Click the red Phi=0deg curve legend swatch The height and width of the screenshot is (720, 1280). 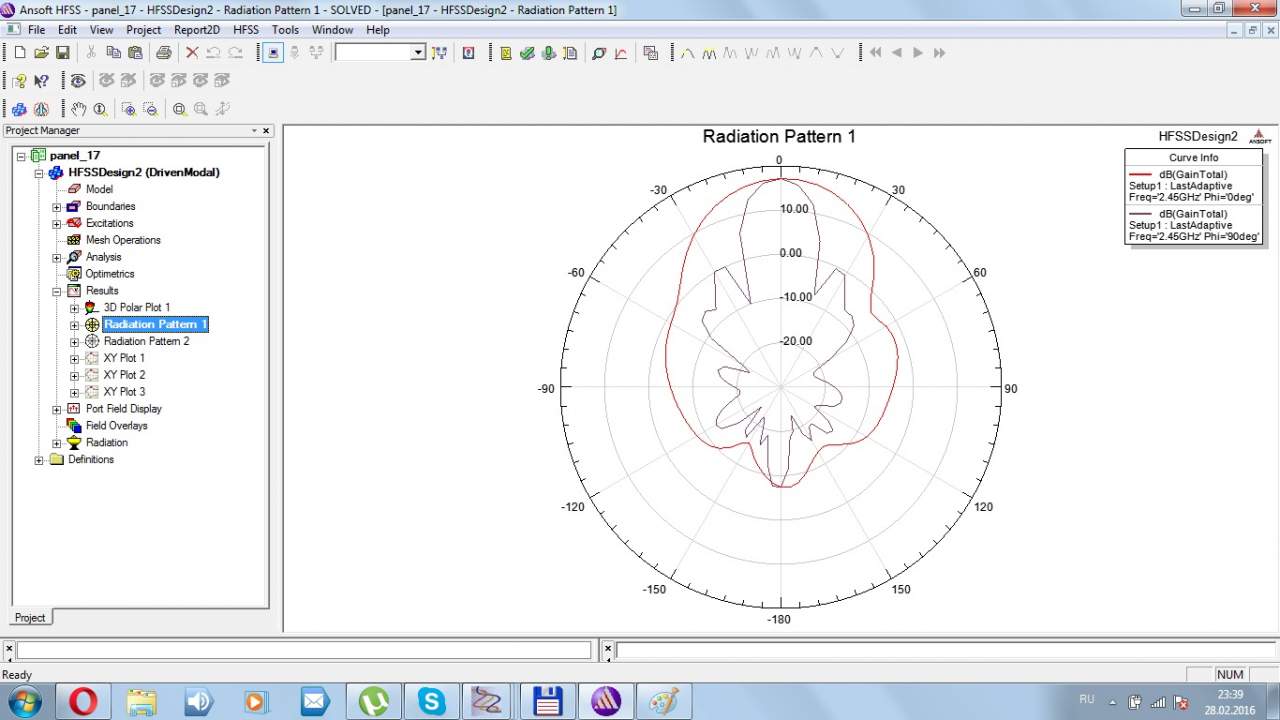pos(1140,175)
